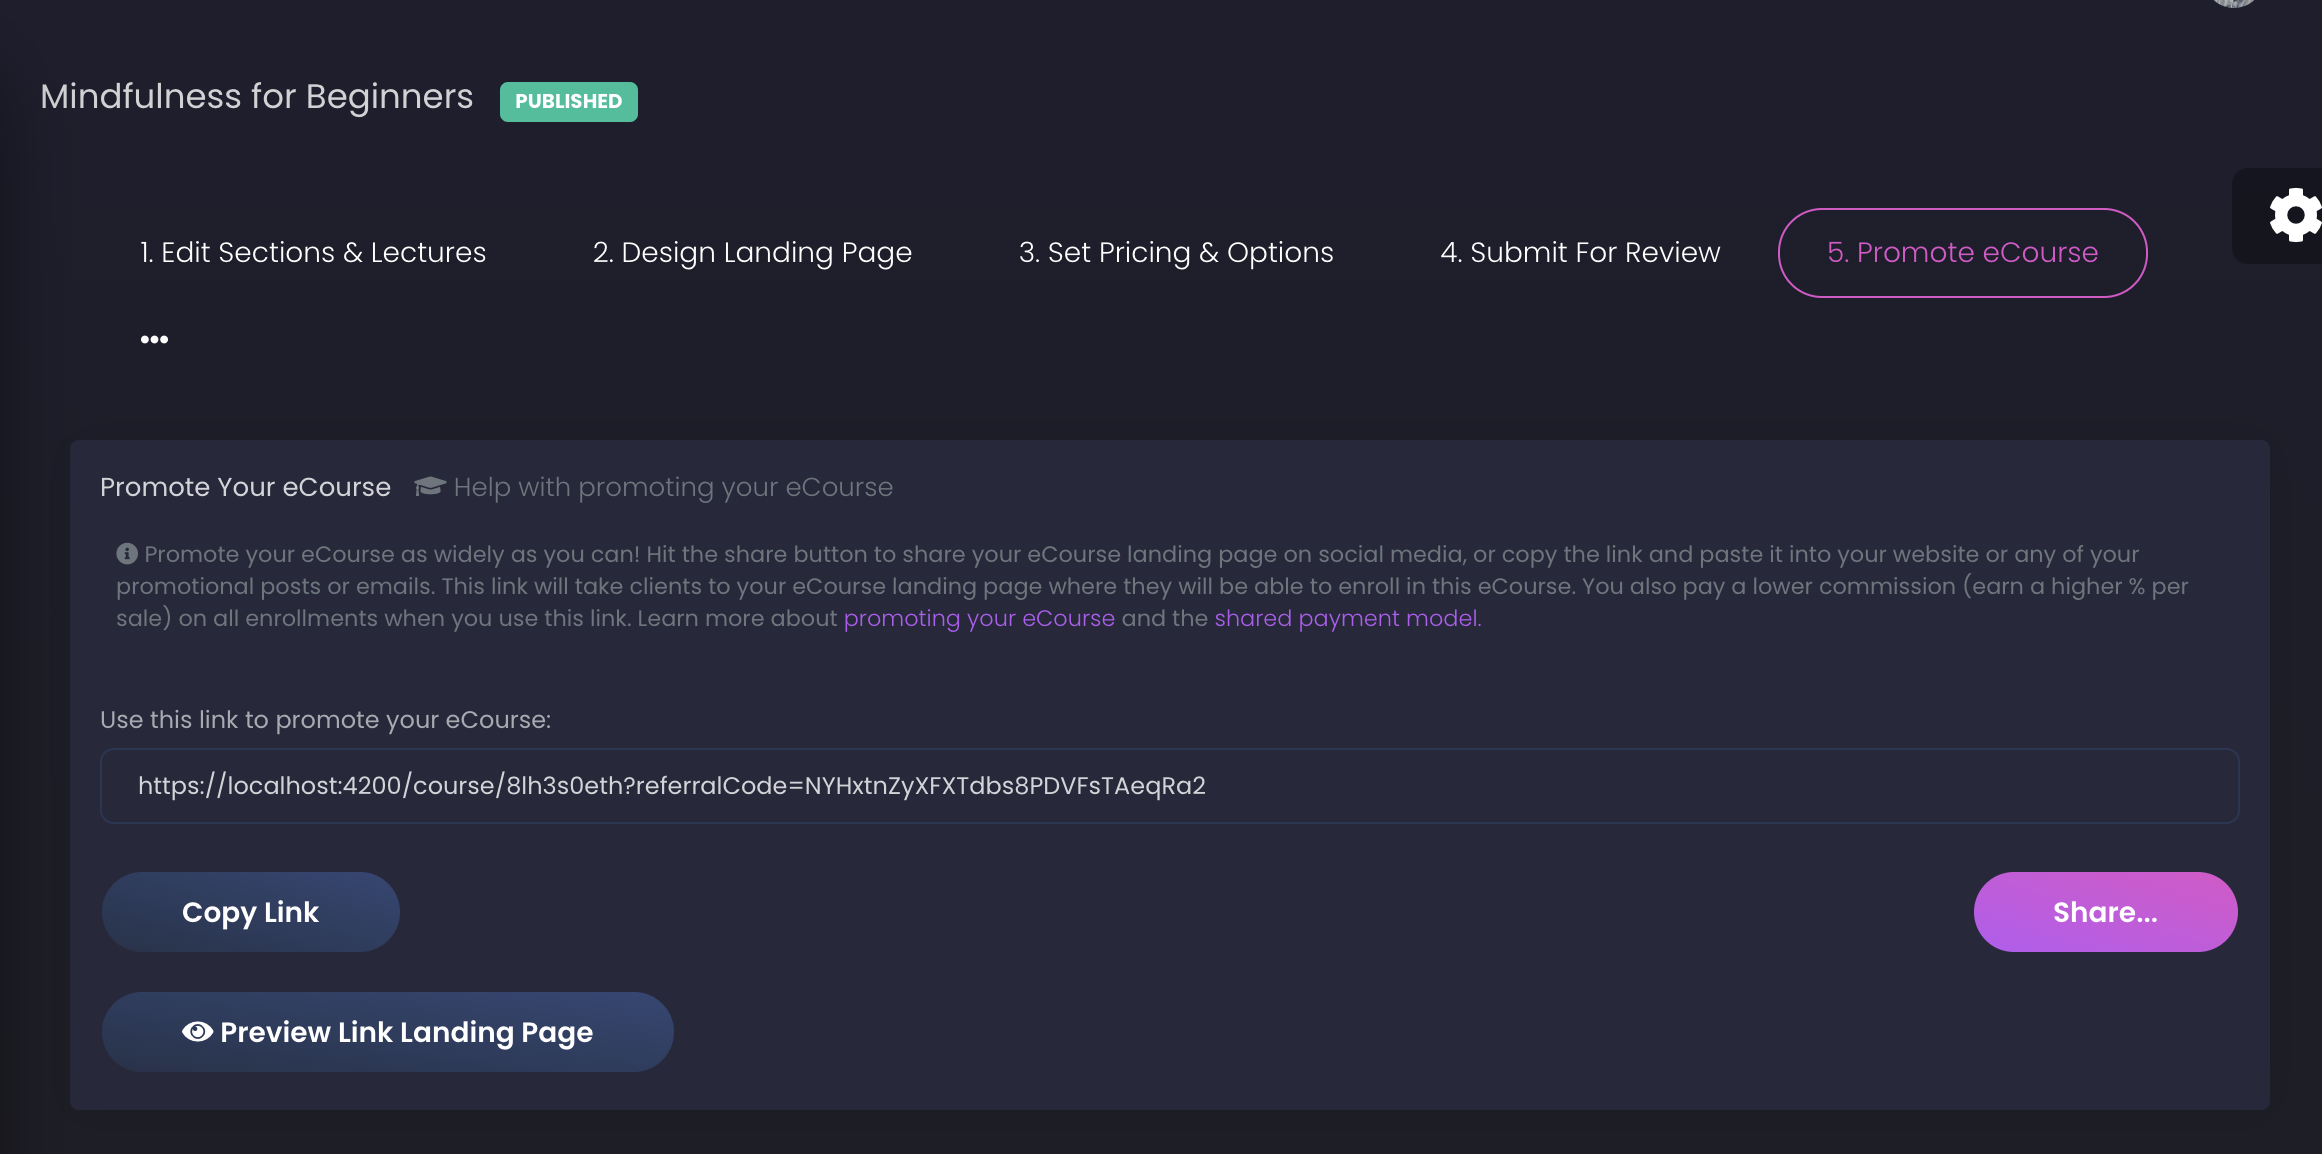The height and width of the screenshot is (1154, 2322).
Task: Open the 'promoting your eCourse' link
Action: point(978,618)
